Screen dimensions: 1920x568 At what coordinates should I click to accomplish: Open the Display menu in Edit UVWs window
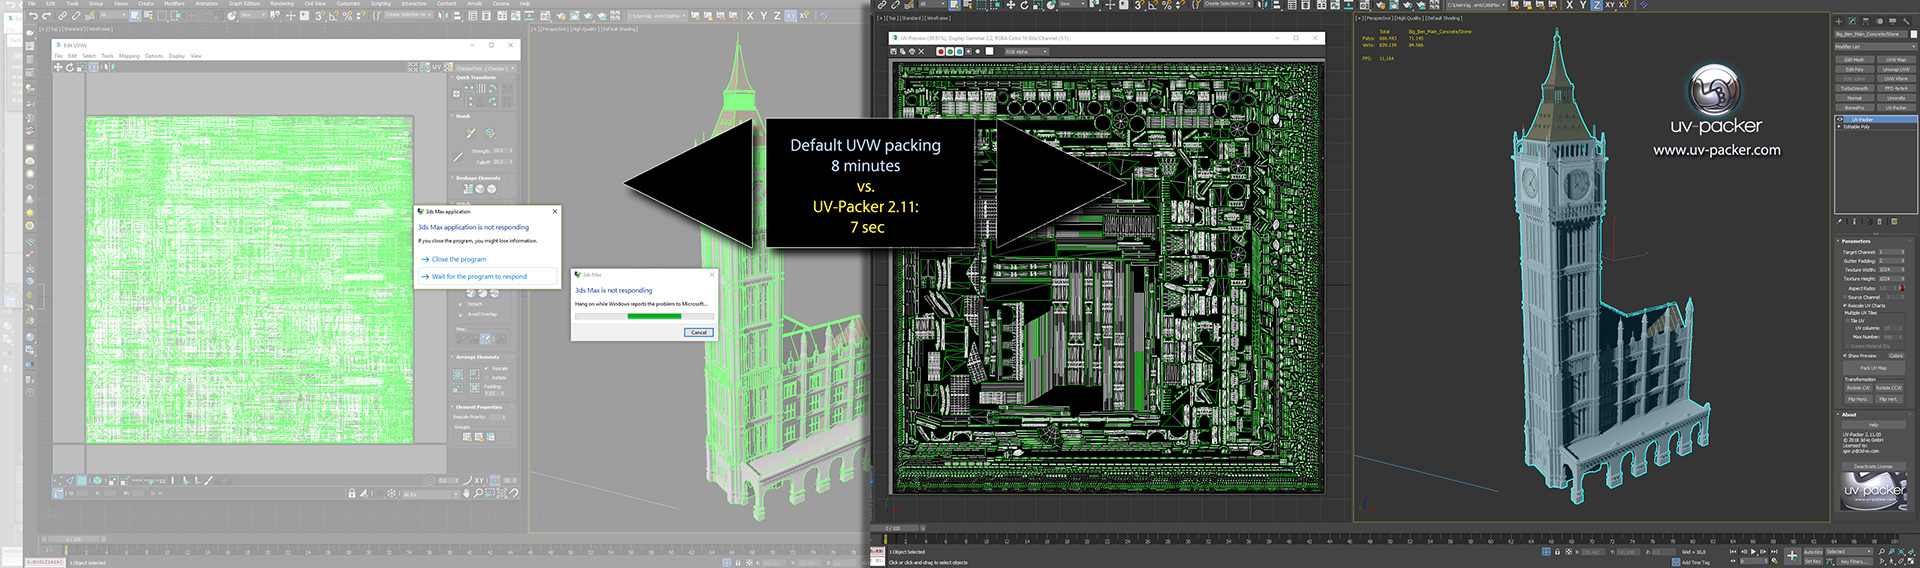click(176, 56)
